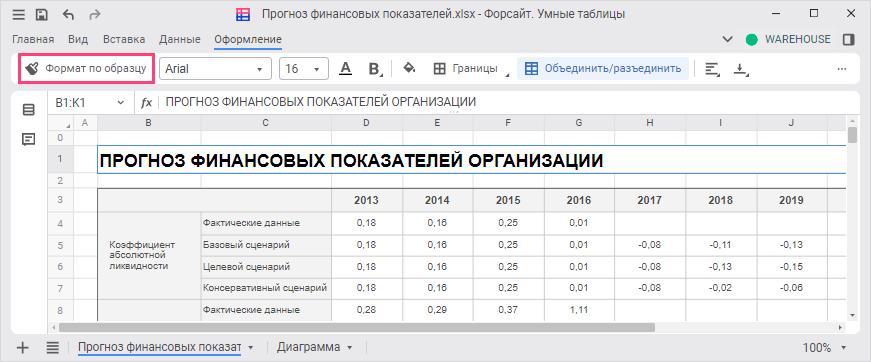Click the horizontal scrollbar thumb
Image resolution: width=871 pixels, height=362 pixels.
[356, 328]
